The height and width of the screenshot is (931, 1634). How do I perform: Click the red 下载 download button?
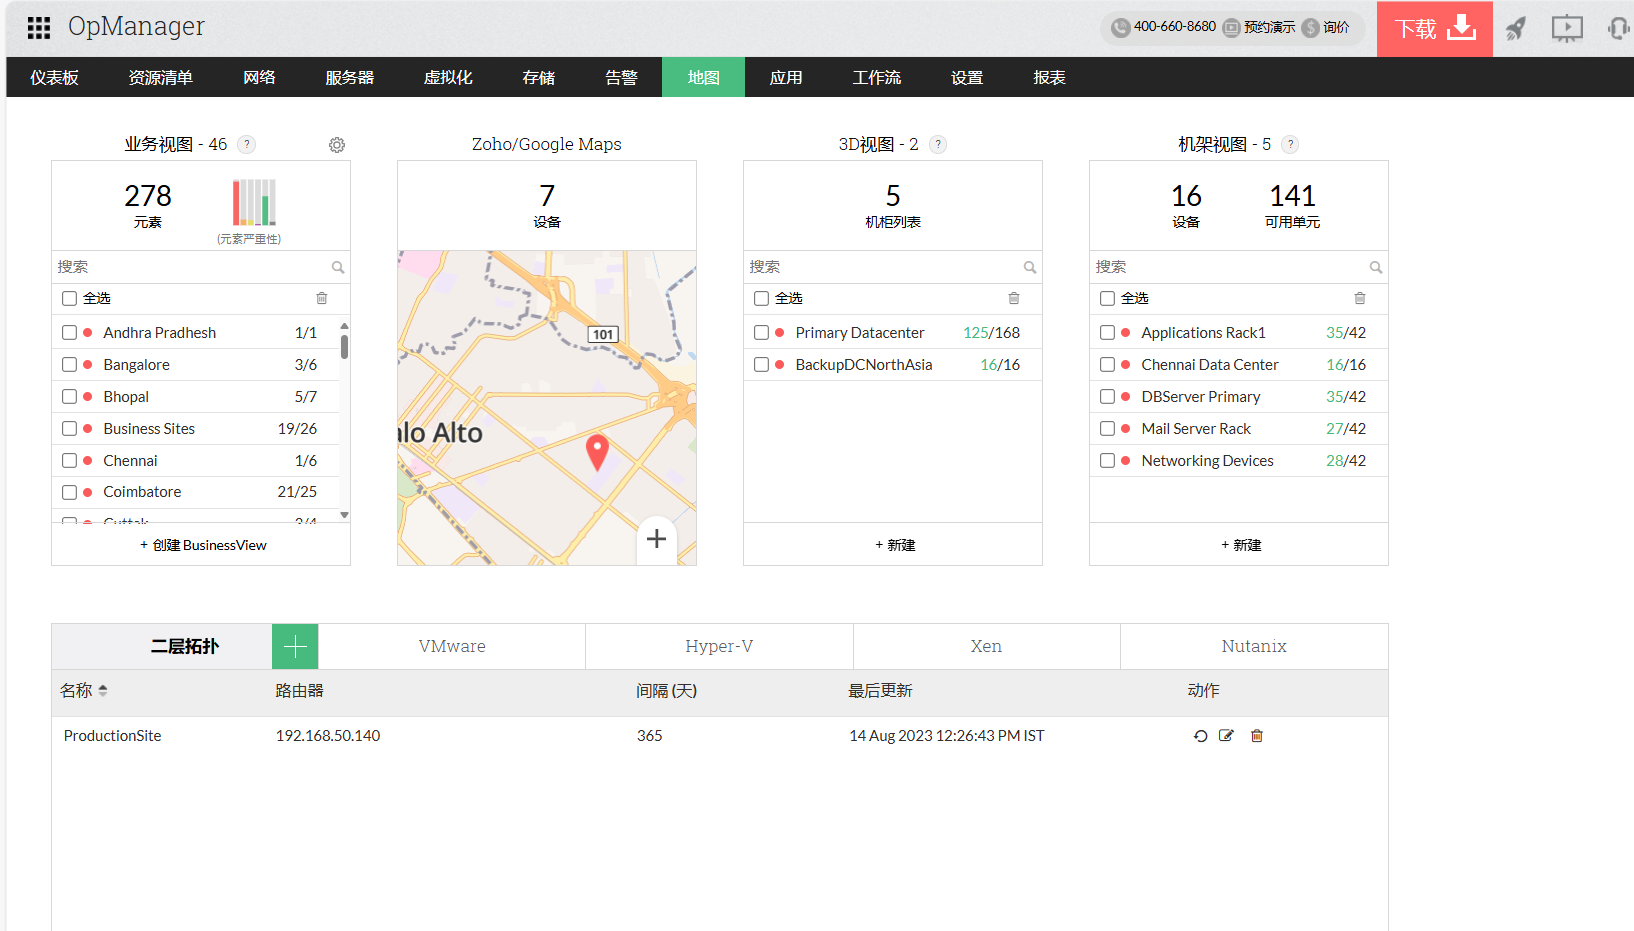point(1434,29)
